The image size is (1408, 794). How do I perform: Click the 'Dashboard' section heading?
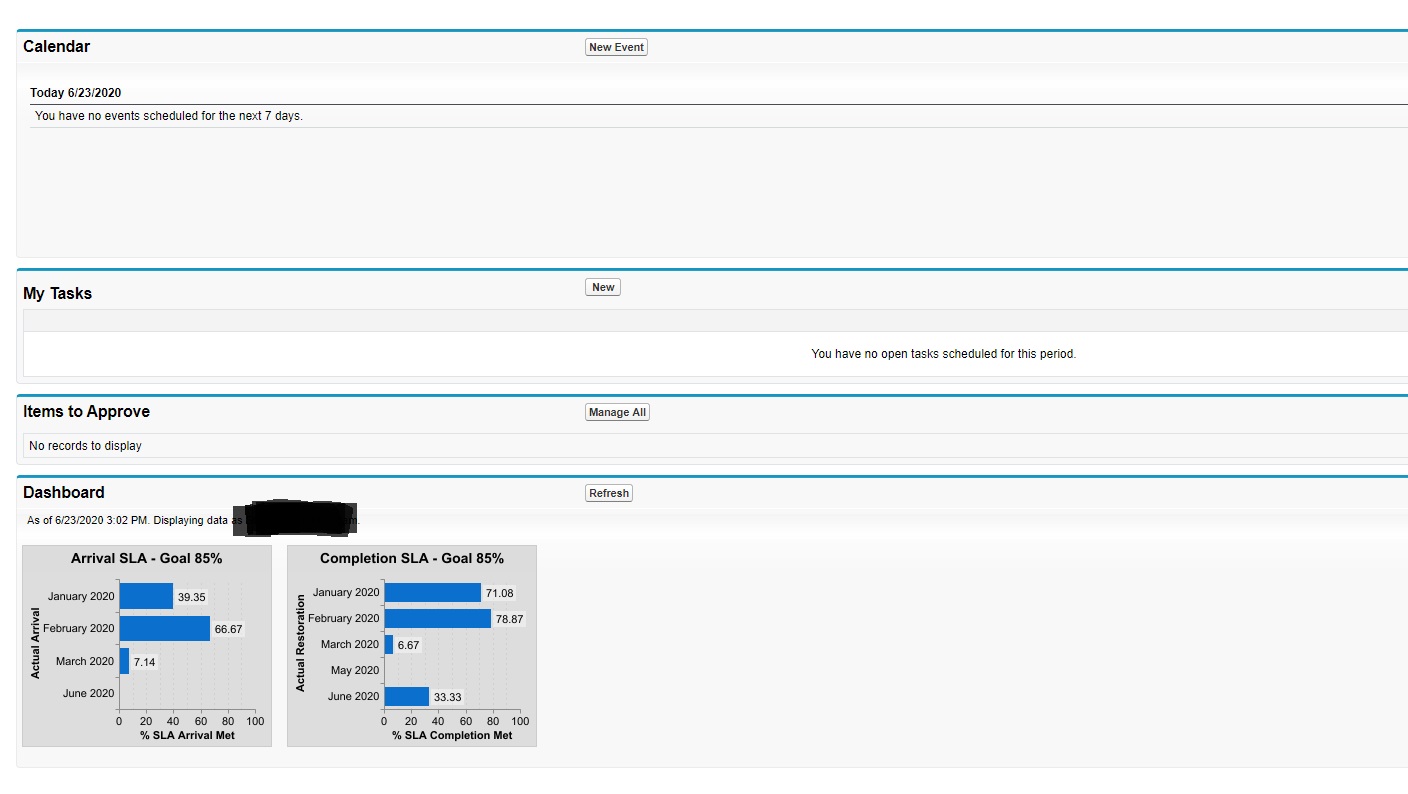click(64, 493)
